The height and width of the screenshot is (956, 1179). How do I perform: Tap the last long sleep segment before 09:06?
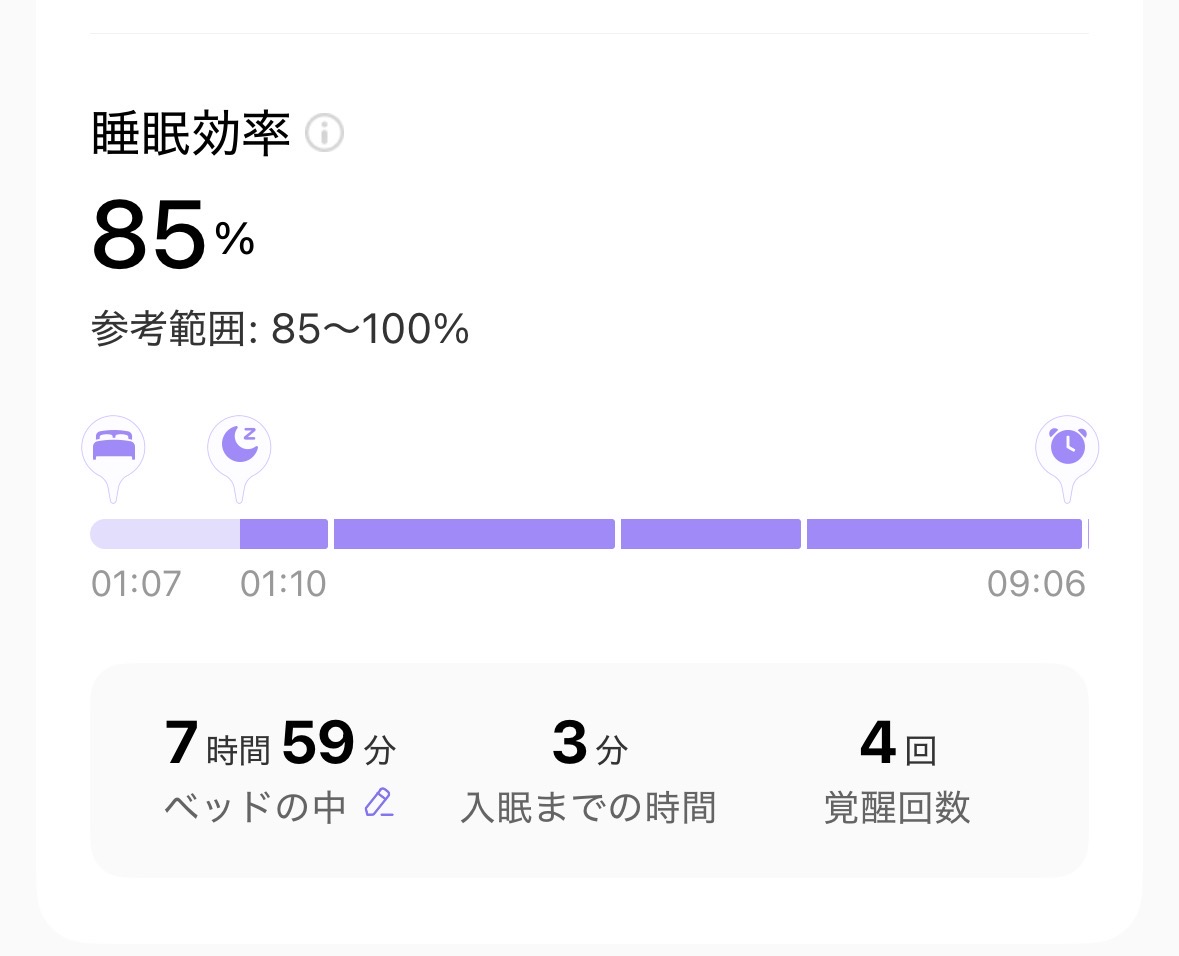(944, 534)
